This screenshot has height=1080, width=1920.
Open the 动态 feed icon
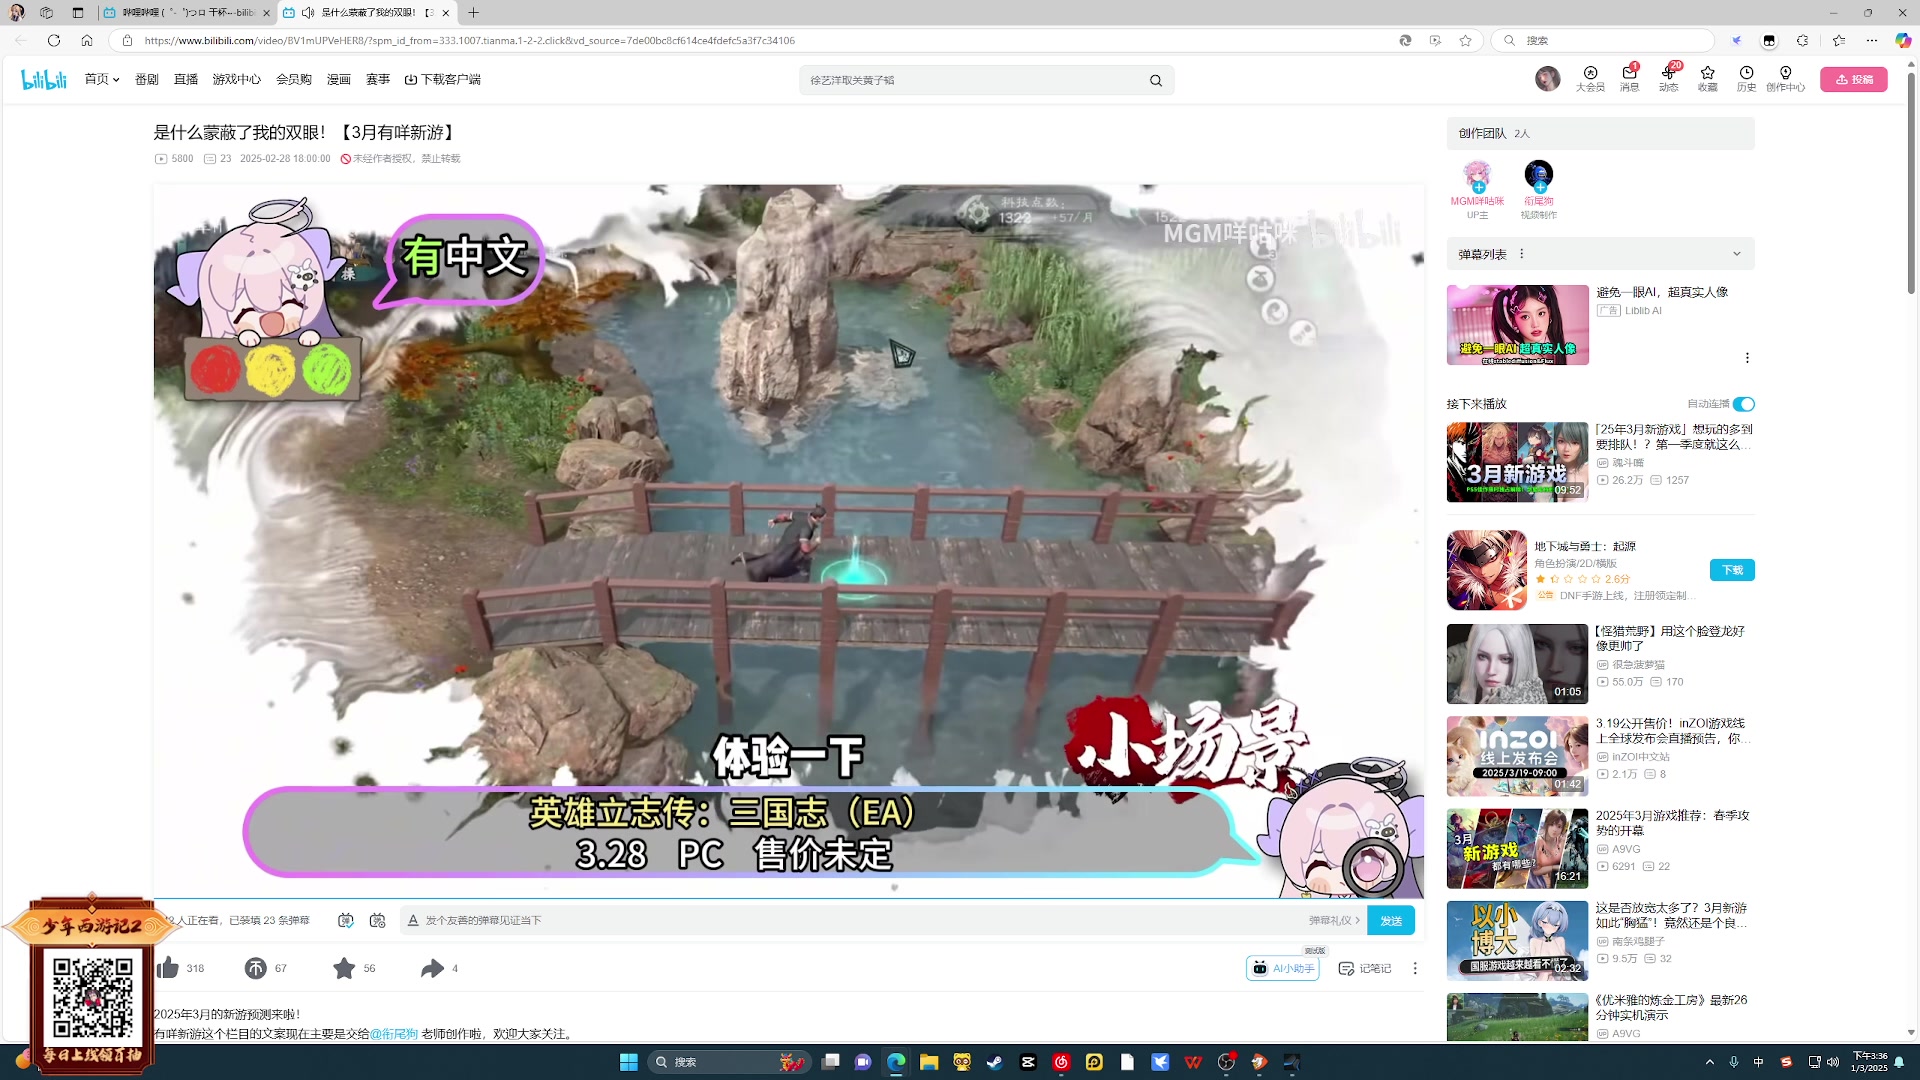[x=1668, y=78]
